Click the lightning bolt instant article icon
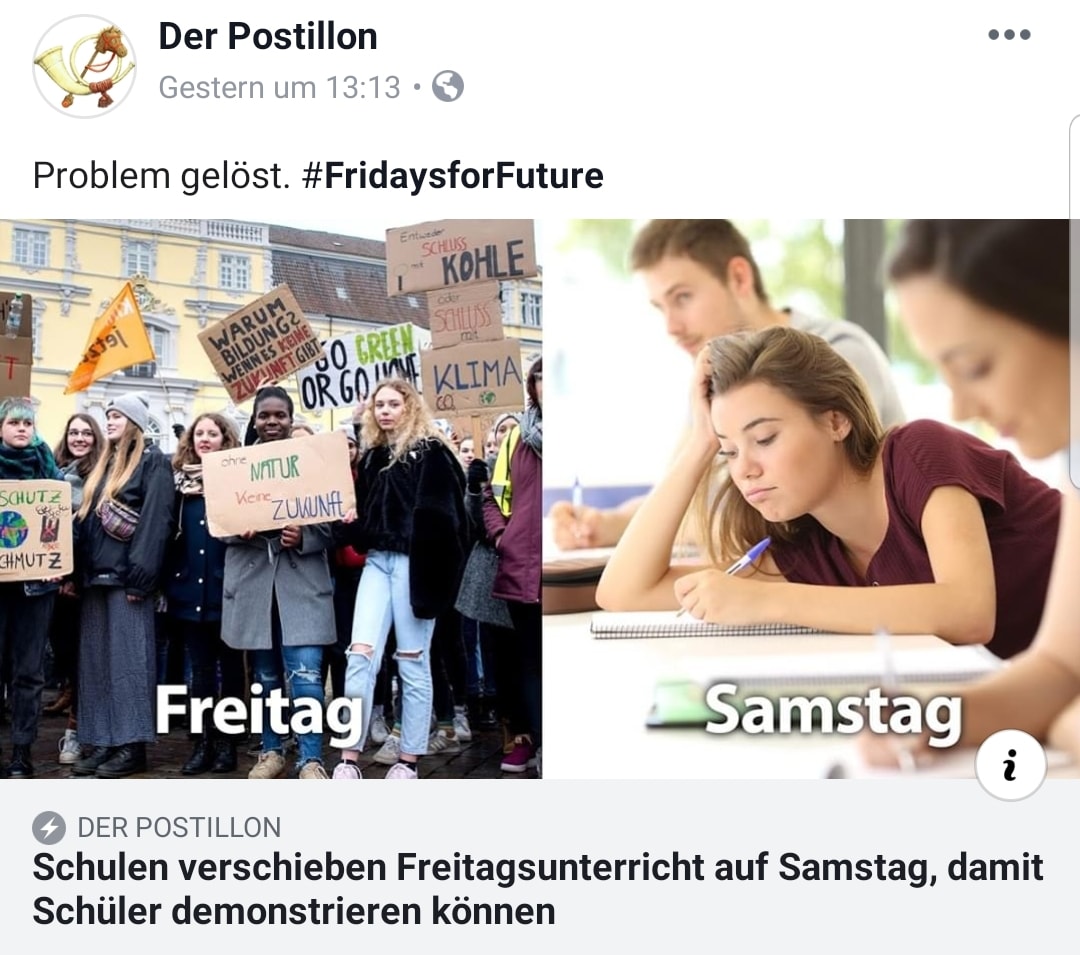 click(48, 828)
